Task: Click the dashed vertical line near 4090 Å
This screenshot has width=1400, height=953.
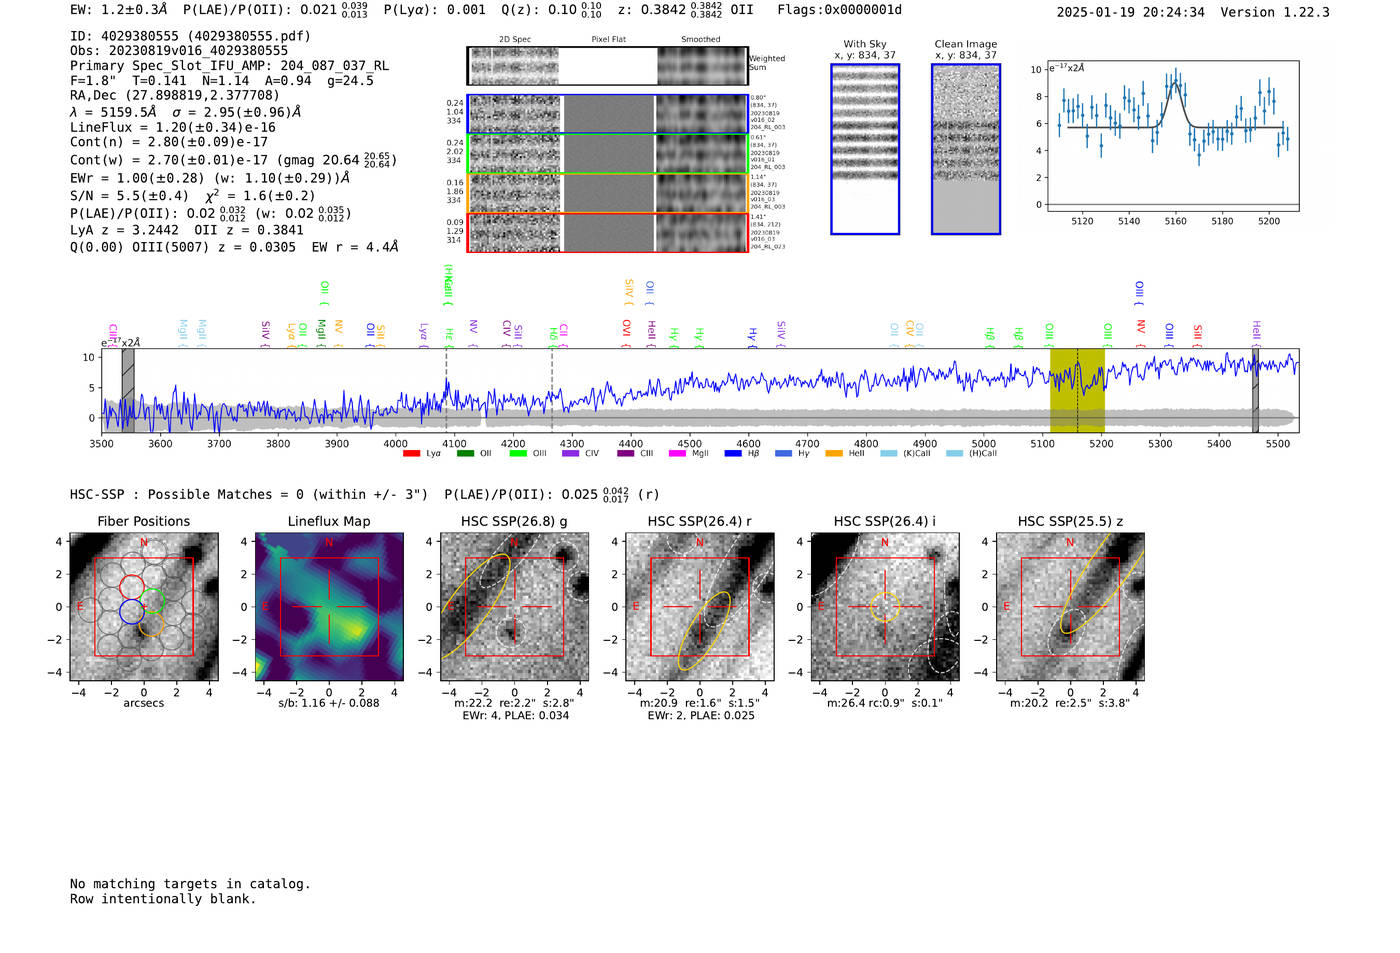Action: coord(446,390)
